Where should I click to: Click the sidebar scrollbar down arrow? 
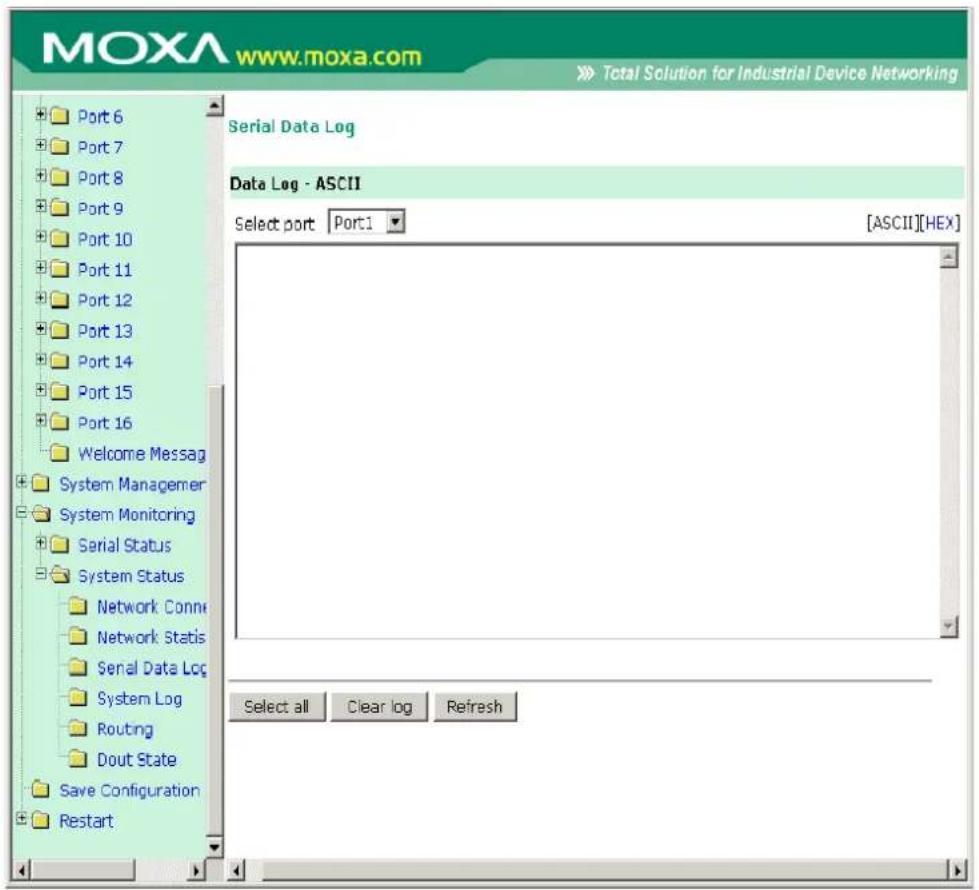tap(214, 846)
